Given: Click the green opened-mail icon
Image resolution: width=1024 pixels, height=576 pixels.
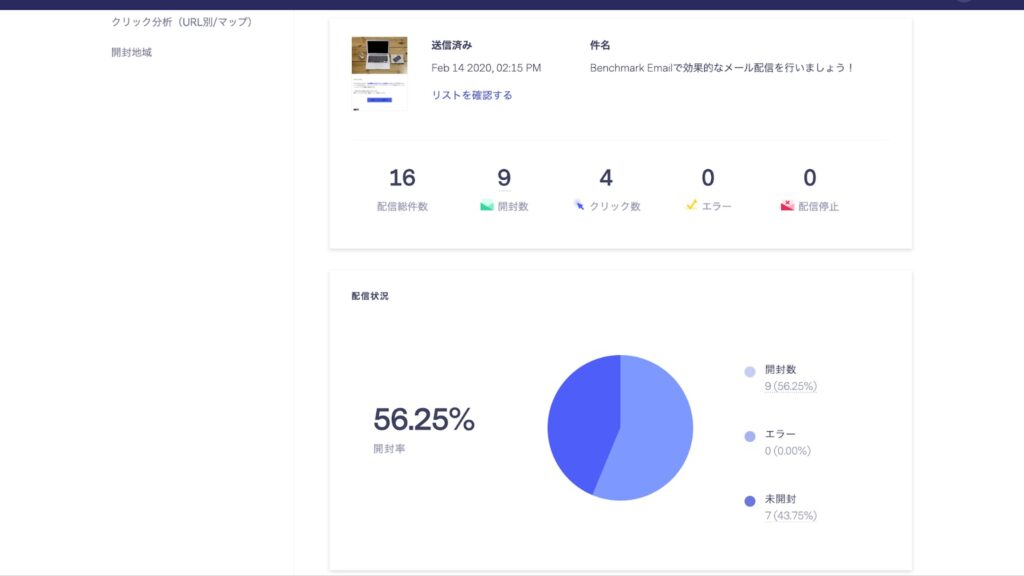Looking at the screenshot, I should click(487, 206).
